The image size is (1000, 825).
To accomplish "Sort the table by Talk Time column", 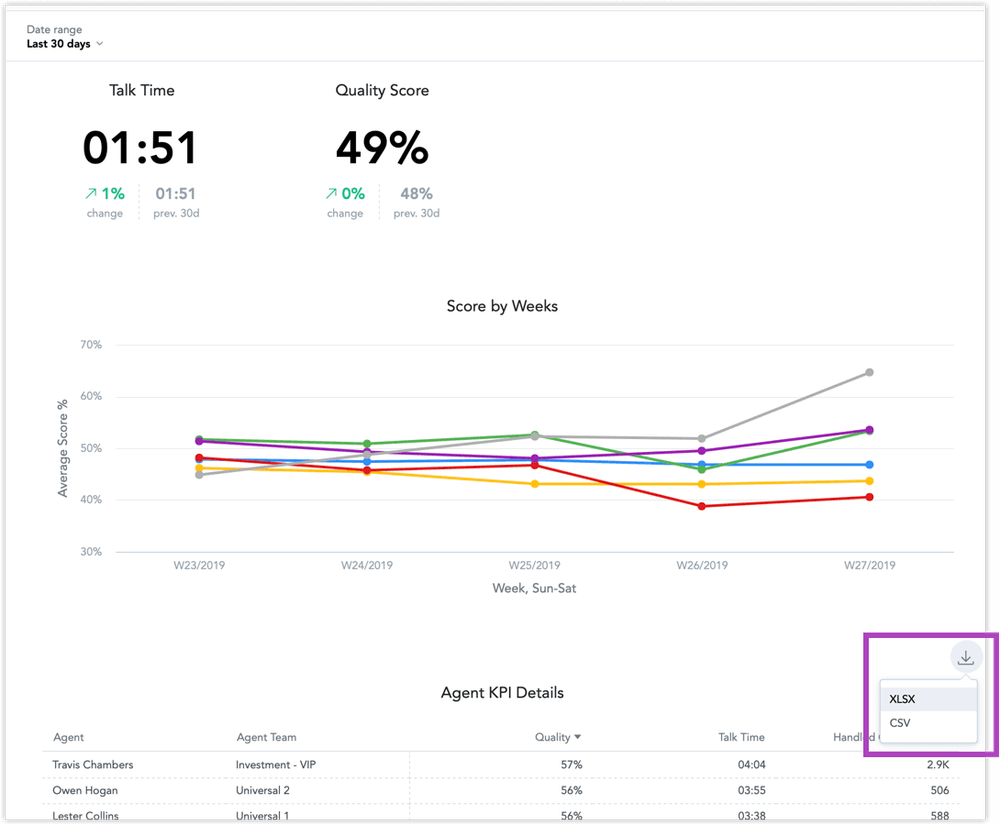I will click(741, 737).
